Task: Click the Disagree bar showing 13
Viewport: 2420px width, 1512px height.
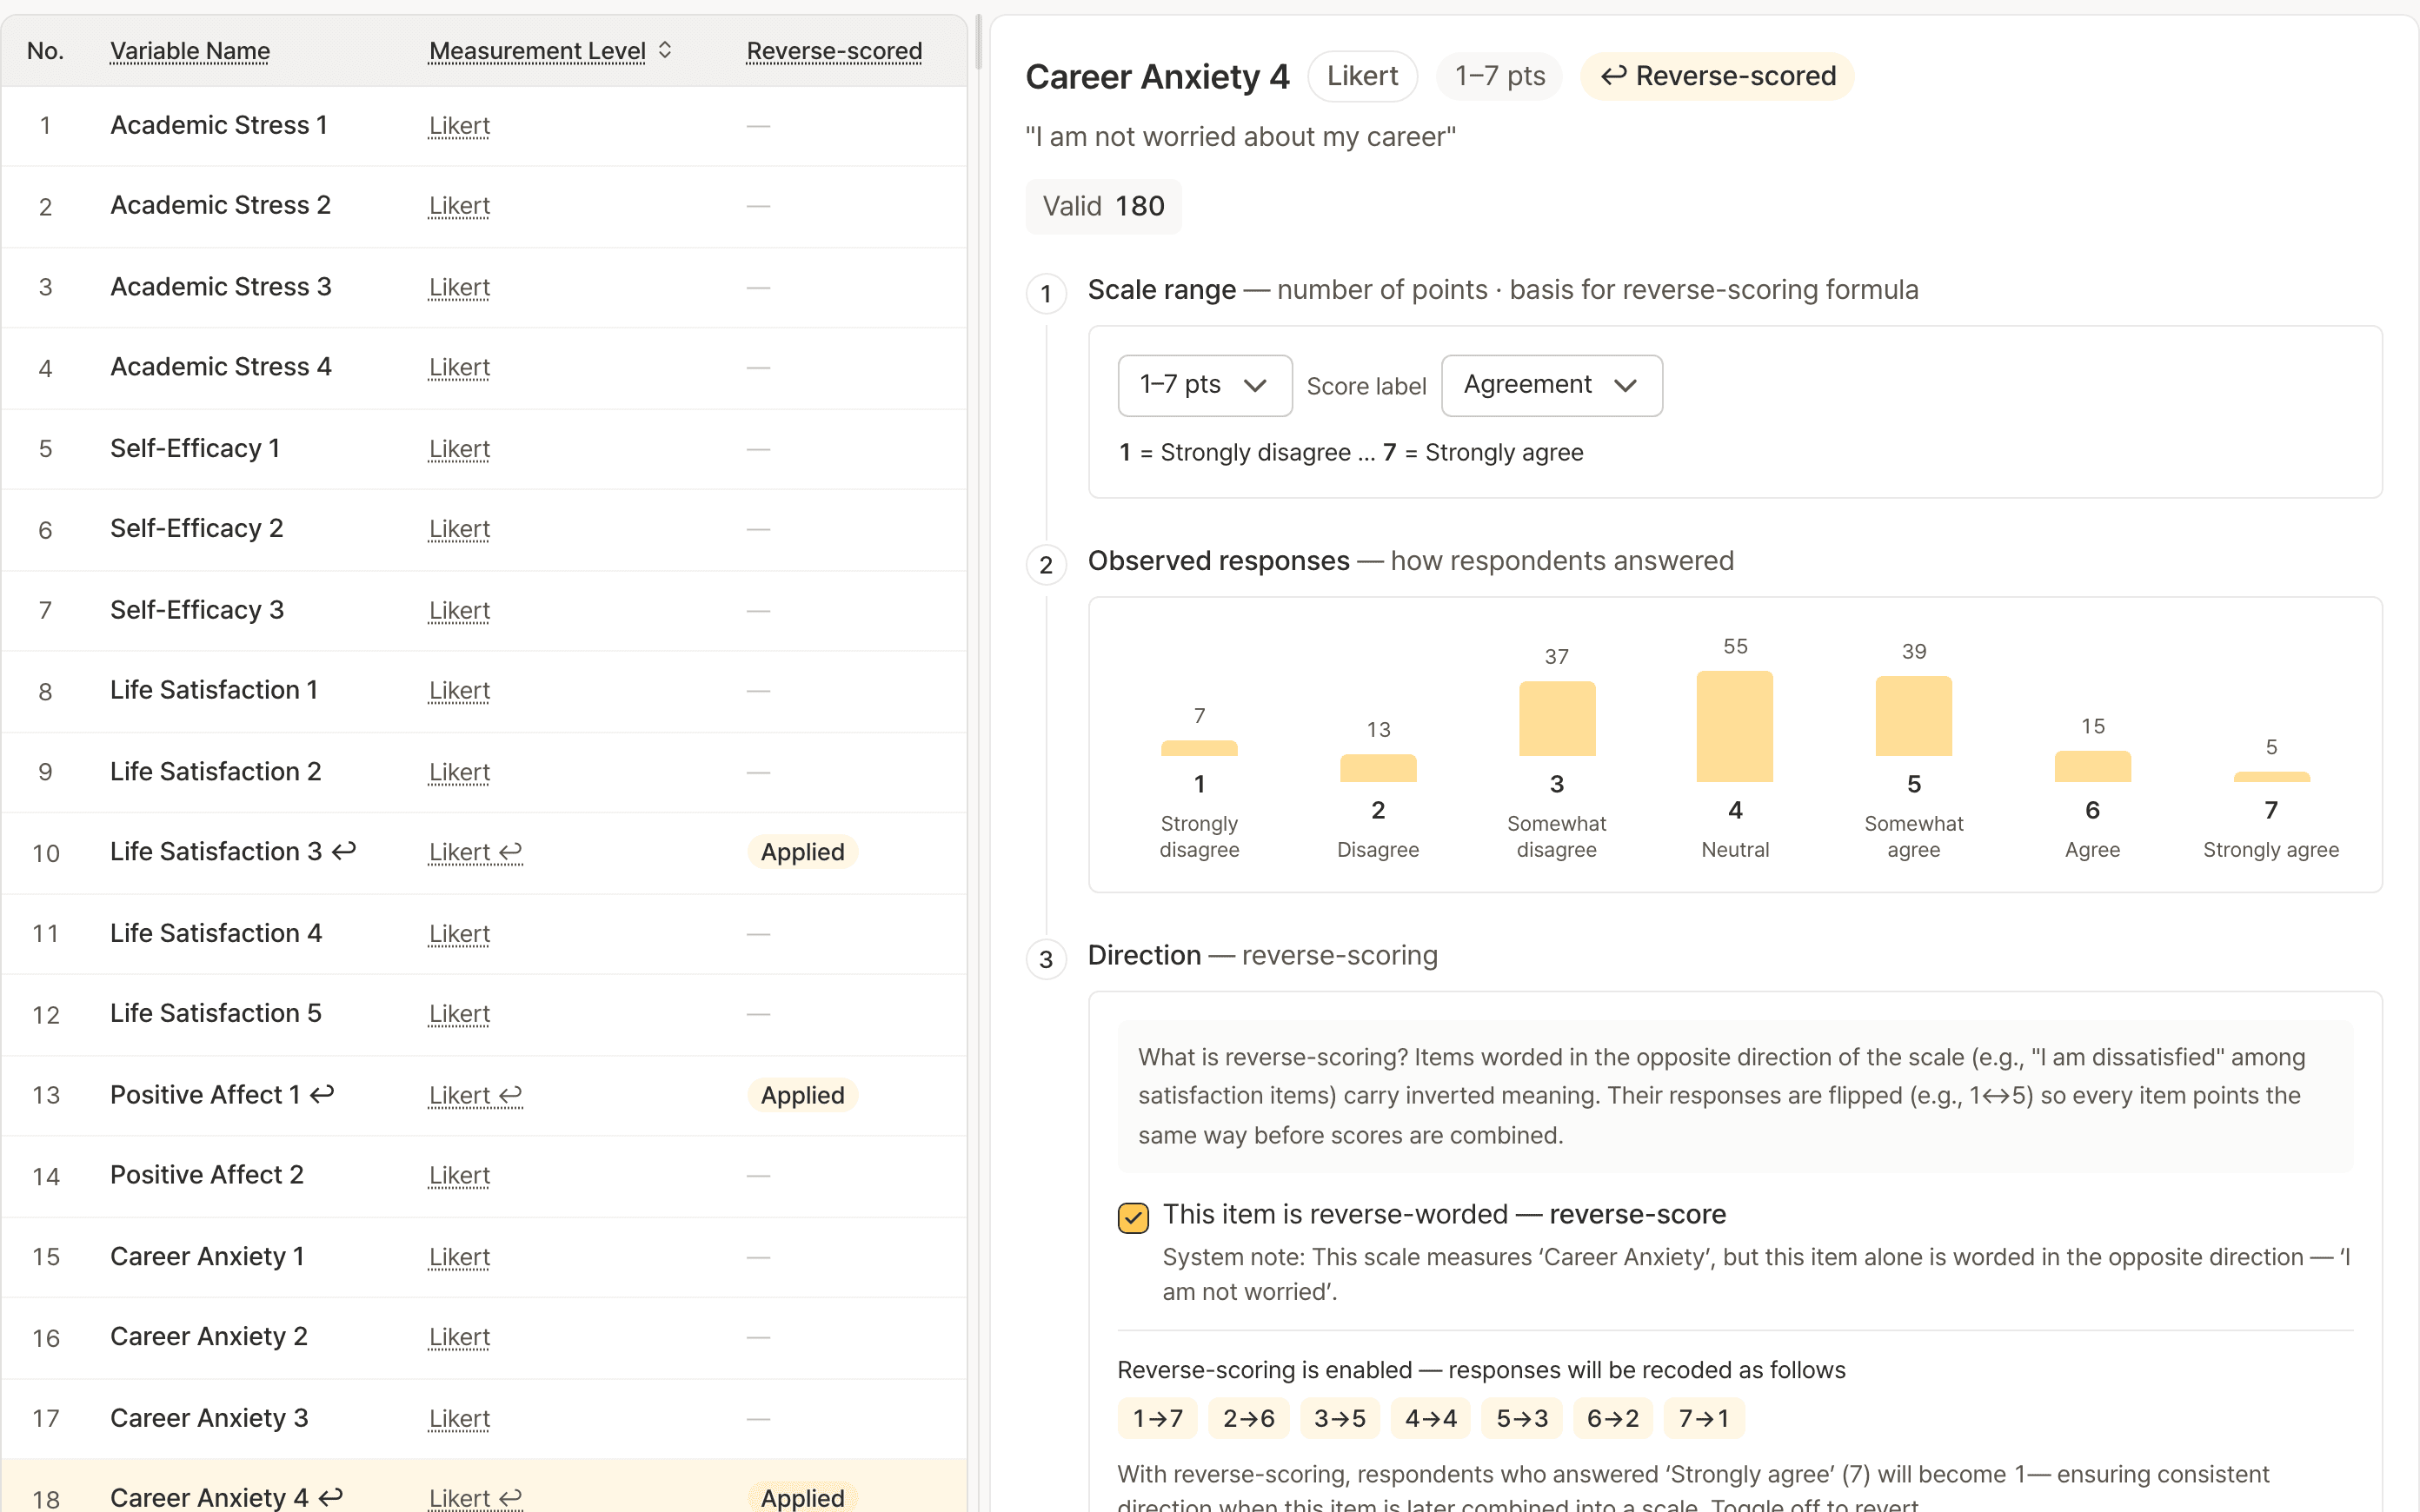Action: tap(1378, 768)
